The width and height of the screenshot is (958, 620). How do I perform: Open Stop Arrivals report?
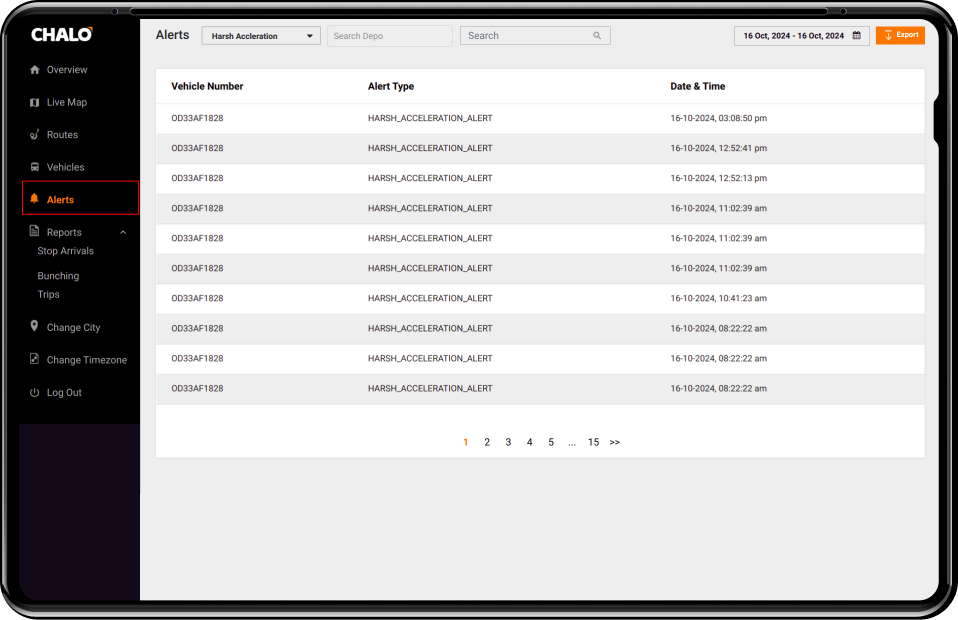66,251
